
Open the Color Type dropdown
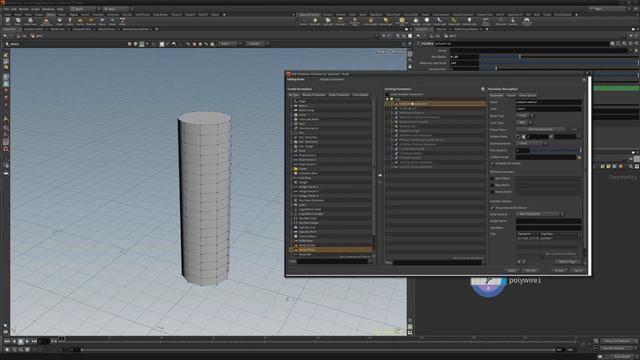524,122
